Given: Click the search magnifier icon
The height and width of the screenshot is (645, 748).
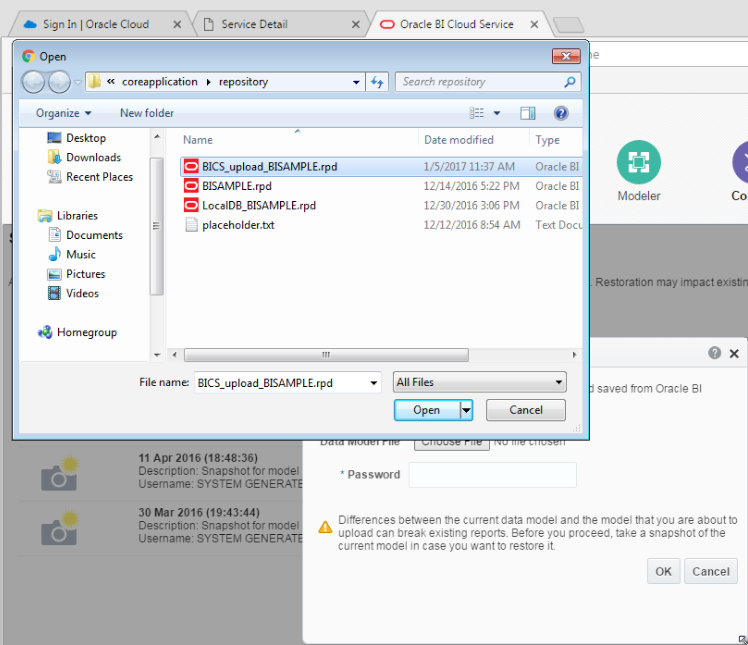Looking at the screenshot, I should [x=570, y=82].
